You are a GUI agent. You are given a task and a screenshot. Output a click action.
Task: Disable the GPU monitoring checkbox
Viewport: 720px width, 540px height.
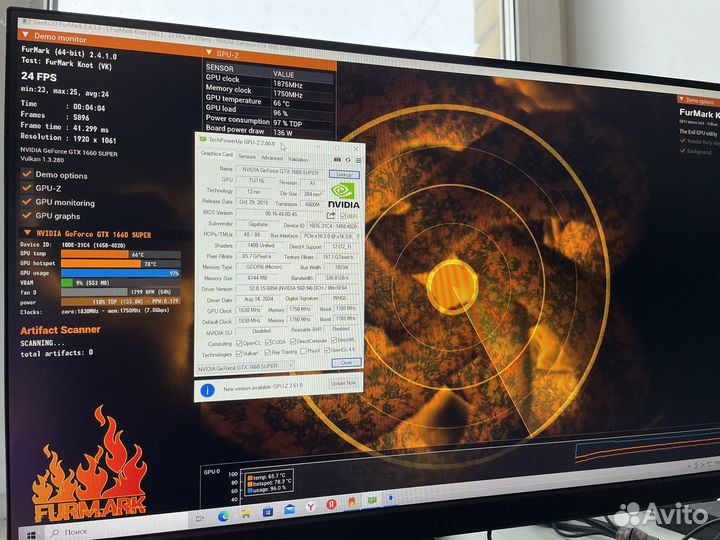pyautogui.click(x=27, y=201)
